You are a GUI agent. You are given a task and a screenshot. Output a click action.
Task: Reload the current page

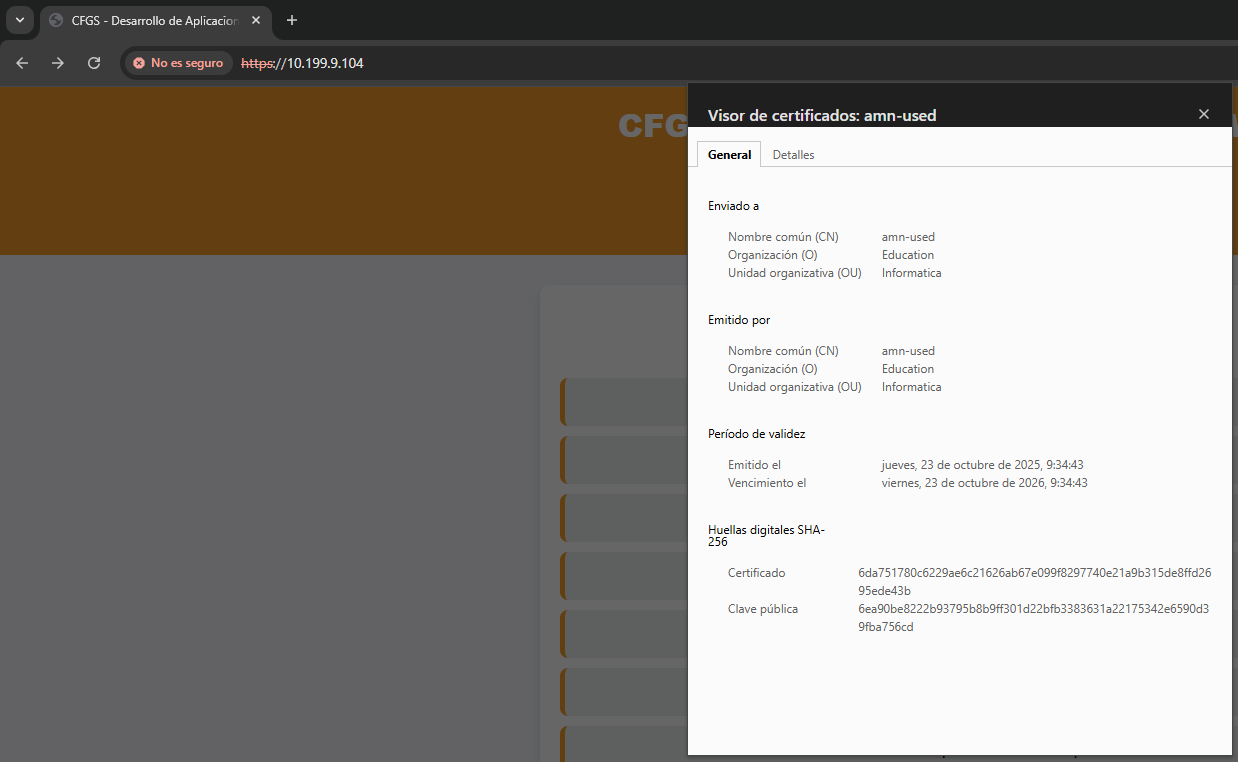click(94, 63)
